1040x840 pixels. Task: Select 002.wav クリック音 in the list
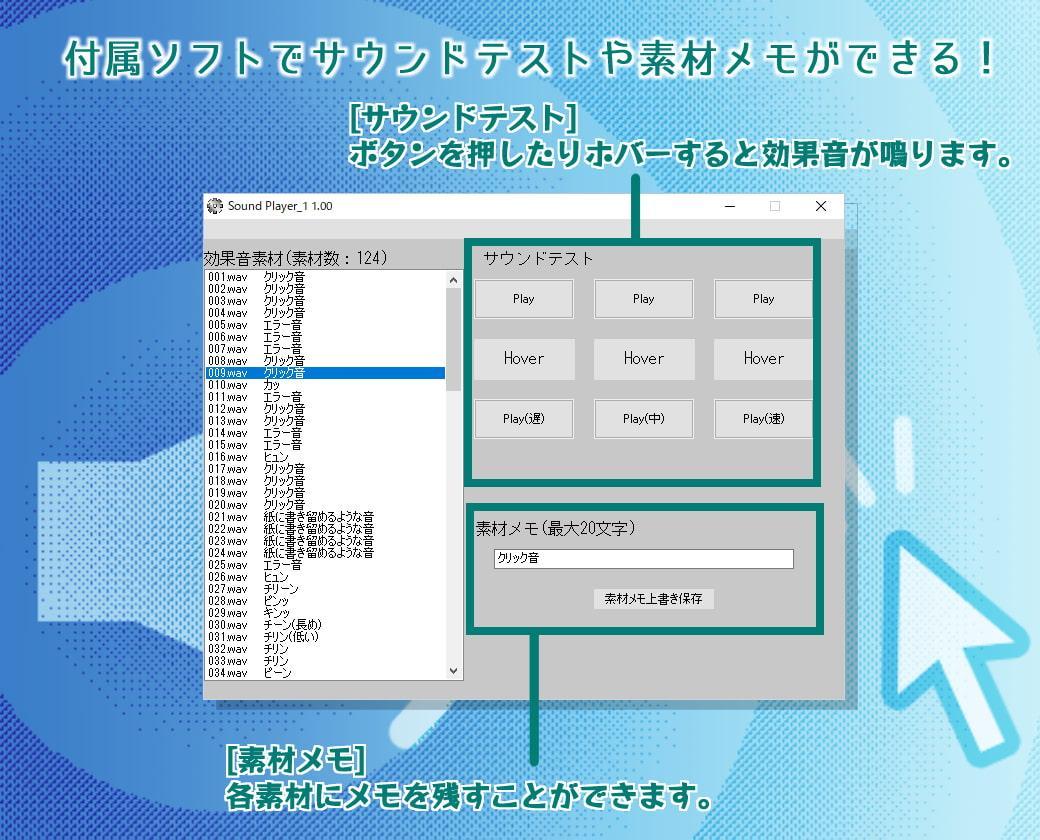325,289
